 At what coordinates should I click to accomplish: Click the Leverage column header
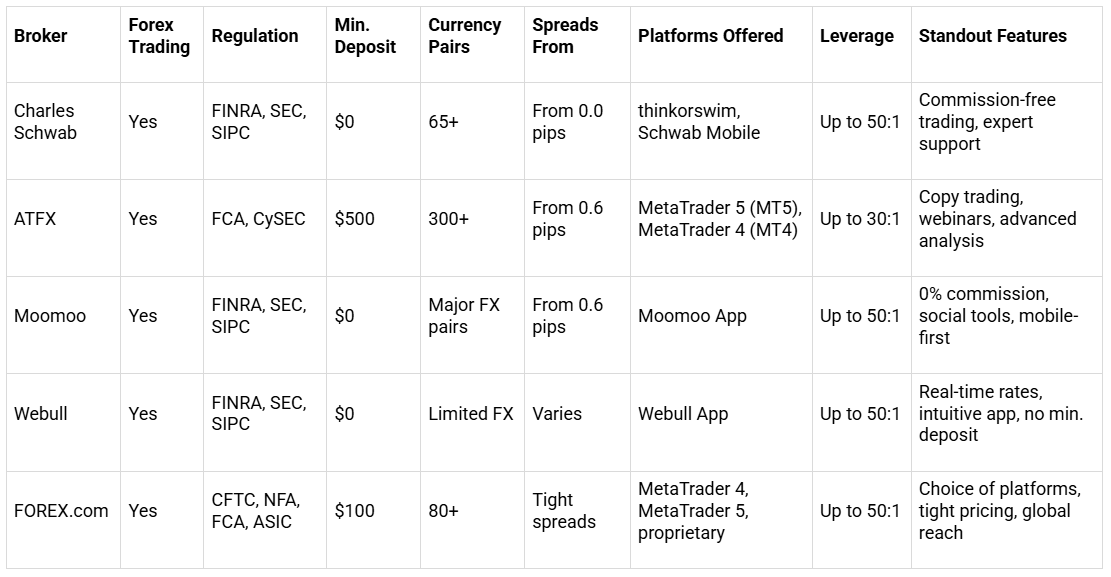click(856, 36)
